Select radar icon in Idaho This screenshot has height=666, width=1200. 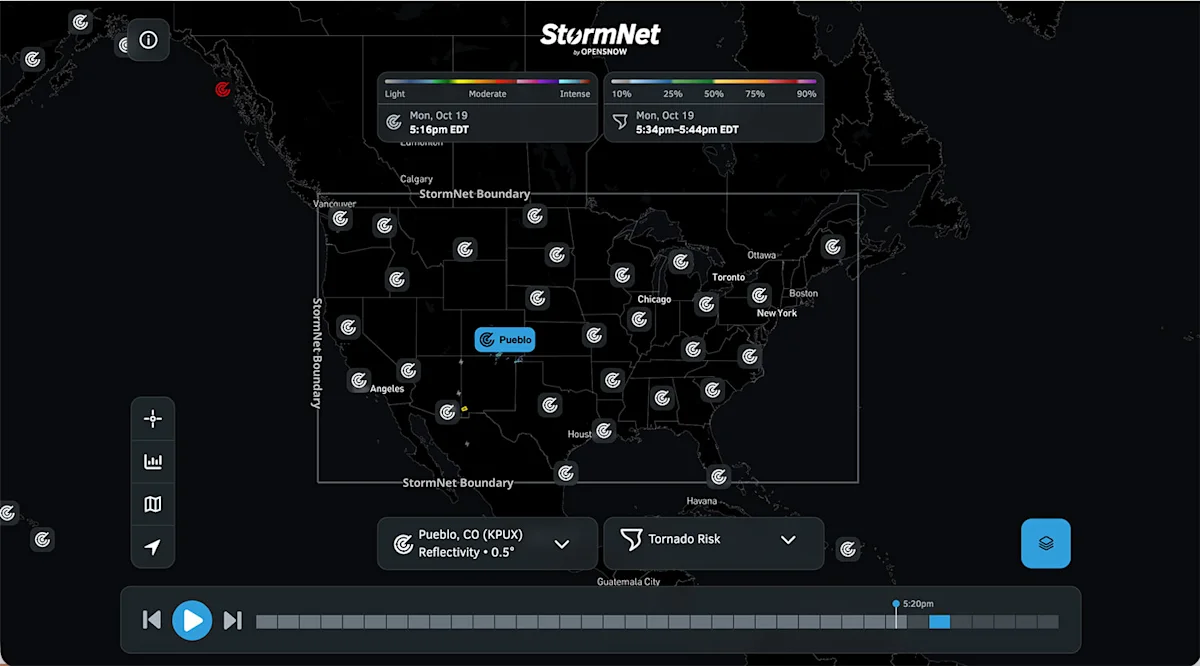[x=397, y=279]
